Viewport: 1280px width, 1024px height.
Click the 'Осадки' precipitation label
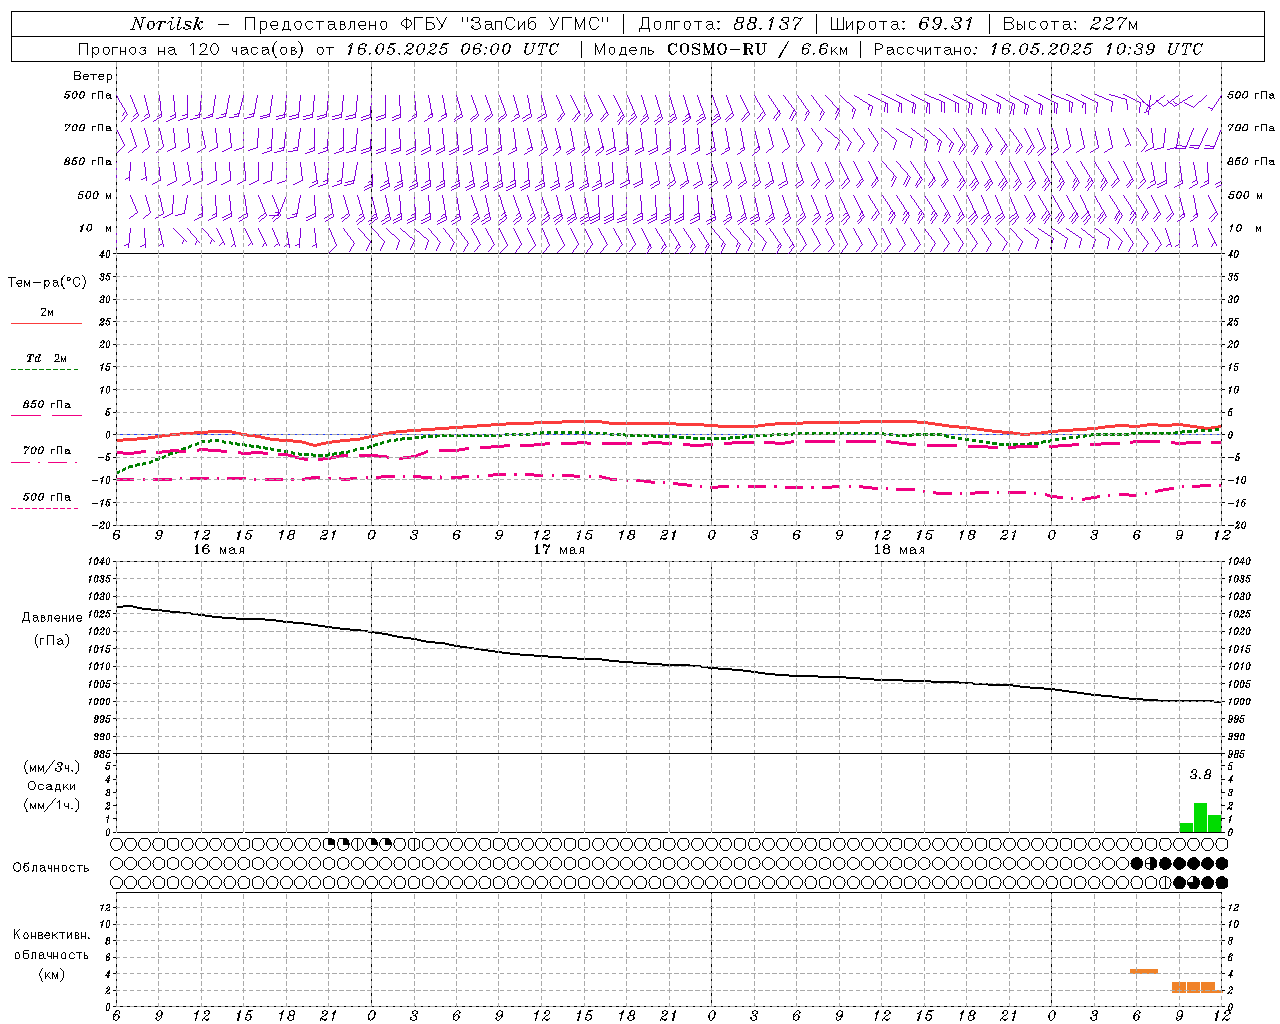click(x=52, y=785)
